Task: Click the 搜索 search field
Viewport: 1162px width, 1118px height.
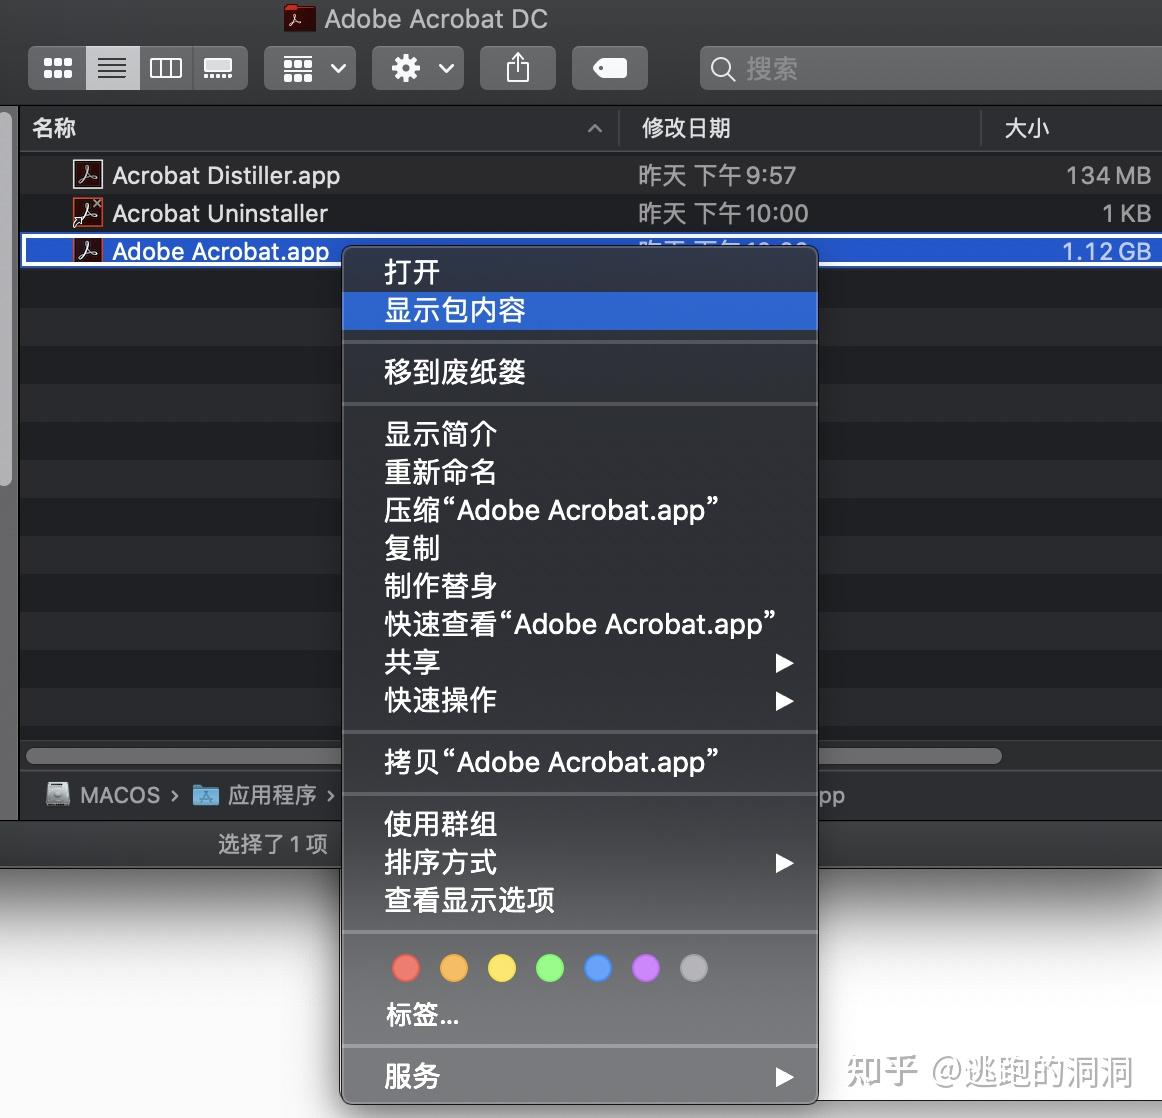Action: pos(931,68)
